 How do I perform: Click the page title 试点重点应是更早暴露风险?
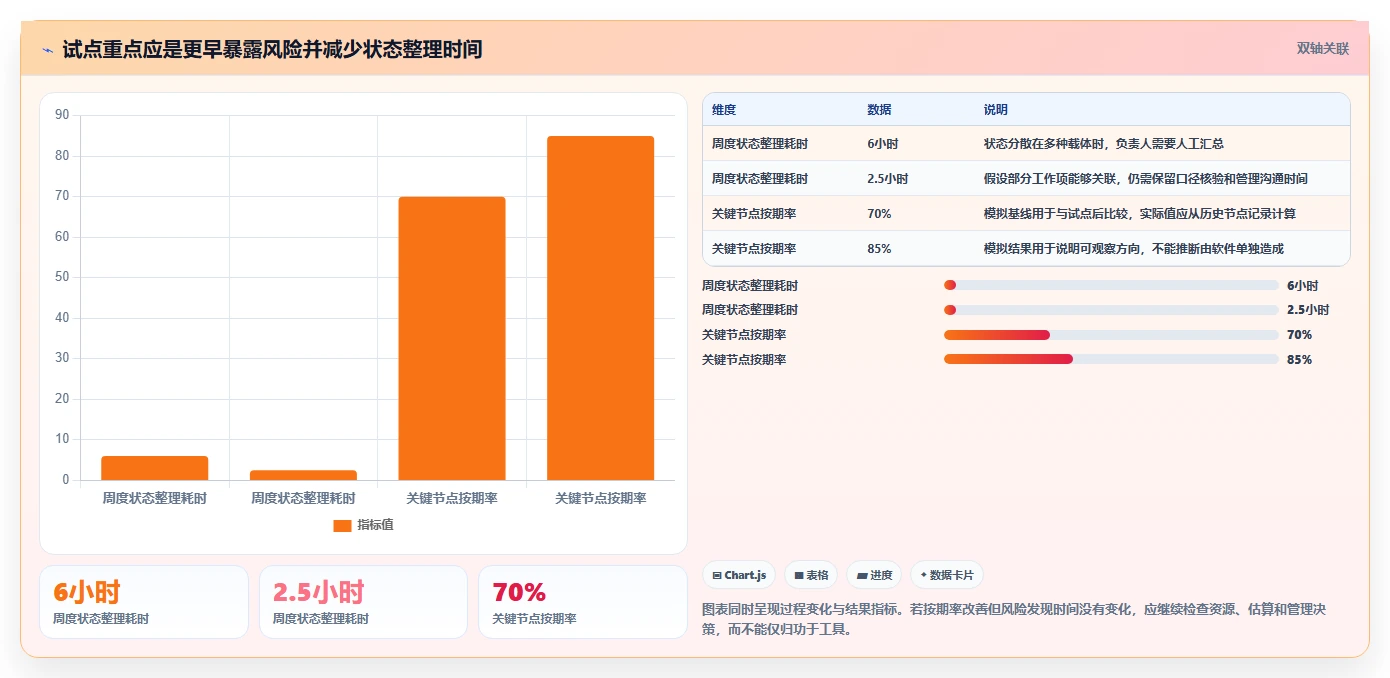click(x=272, y=49)
